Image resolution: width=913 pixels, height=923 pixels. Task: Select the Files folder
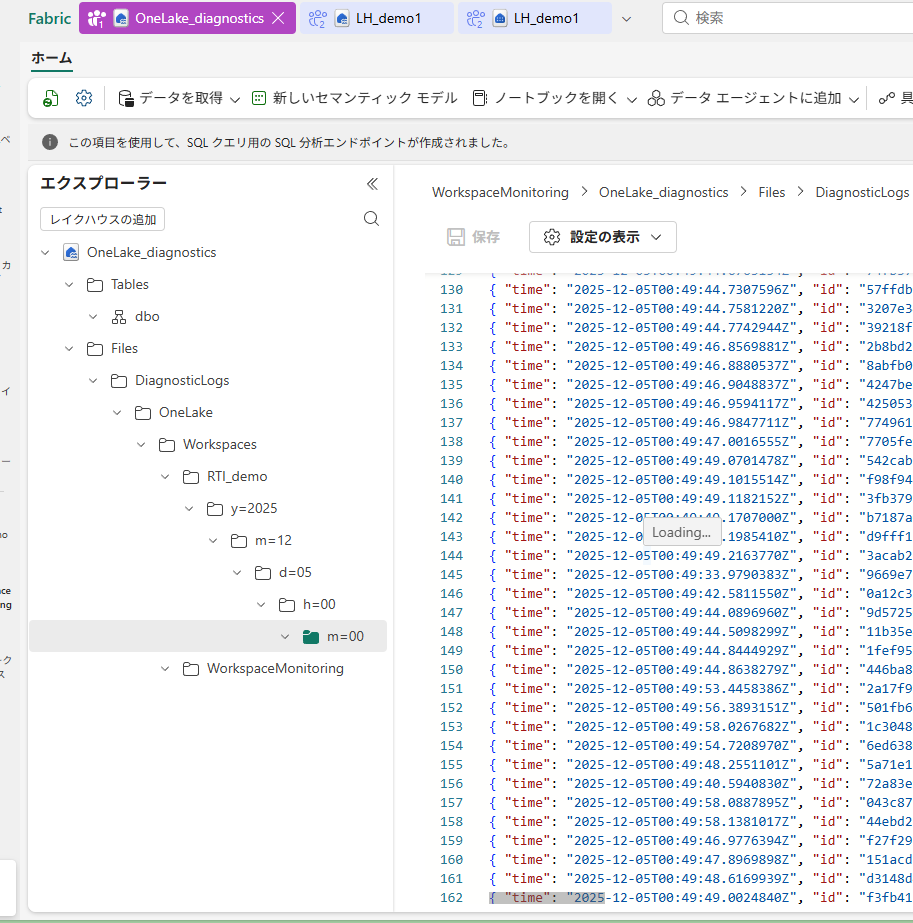(124, 348)
